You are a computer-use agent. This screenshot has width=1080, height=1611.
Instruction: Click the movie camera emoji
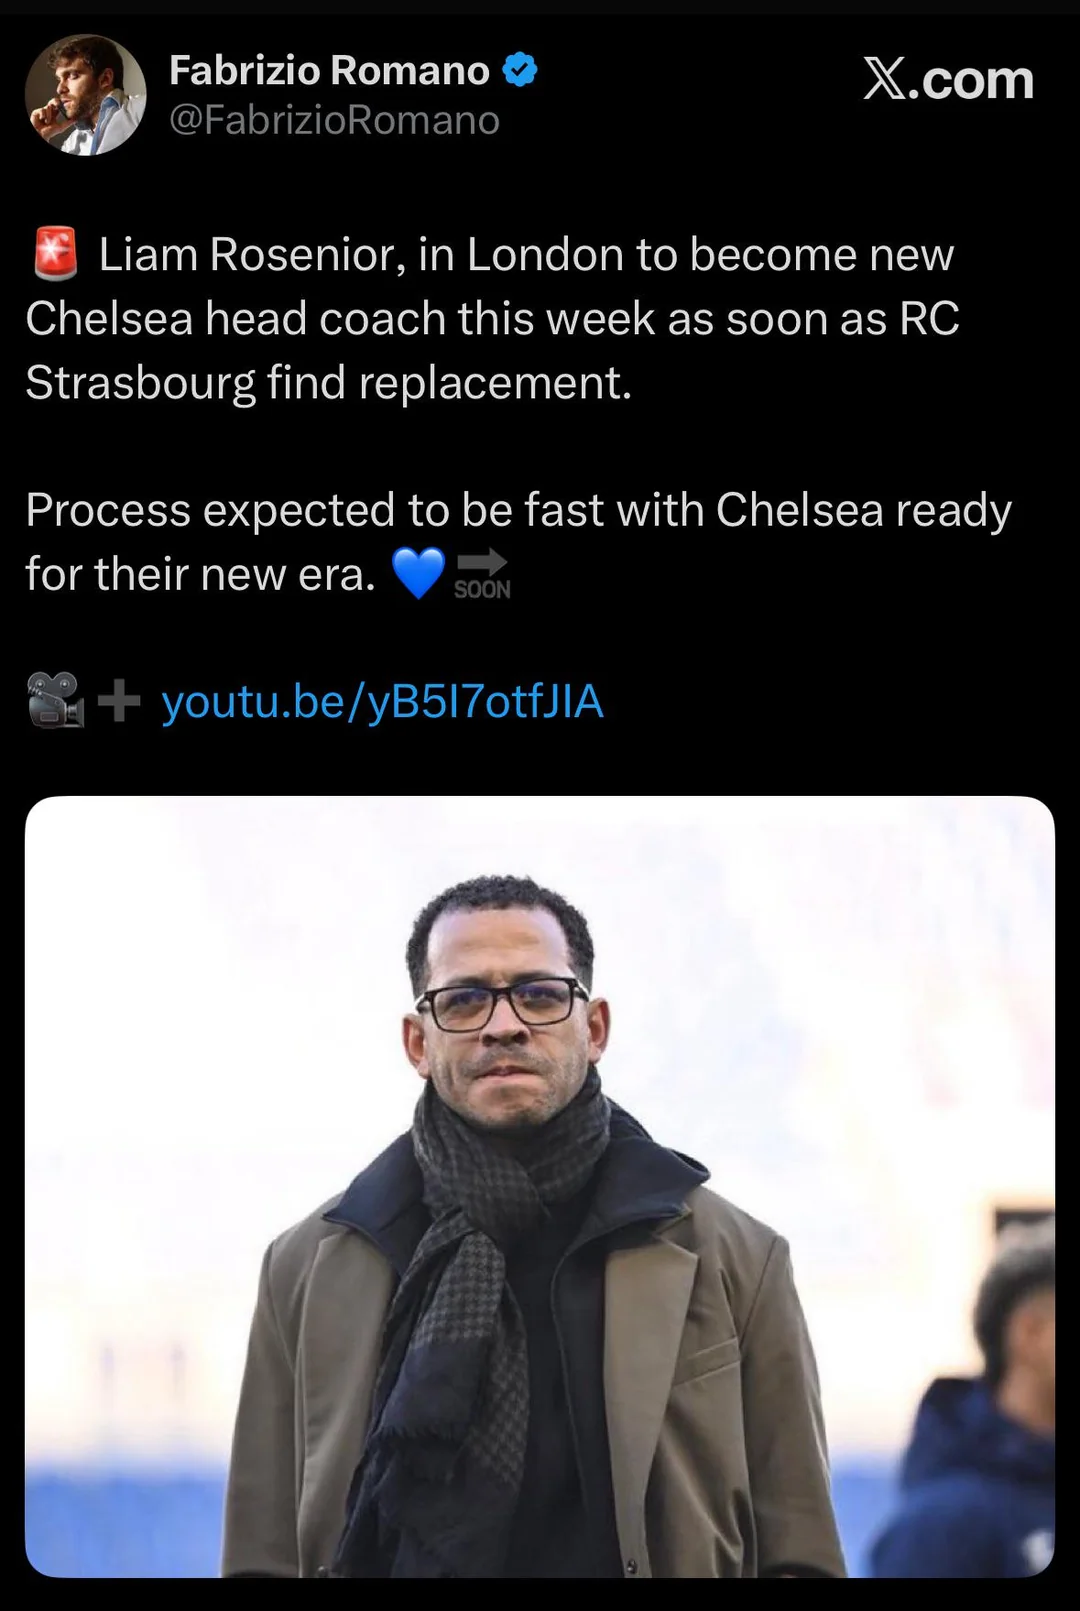[x=56, y=700]
